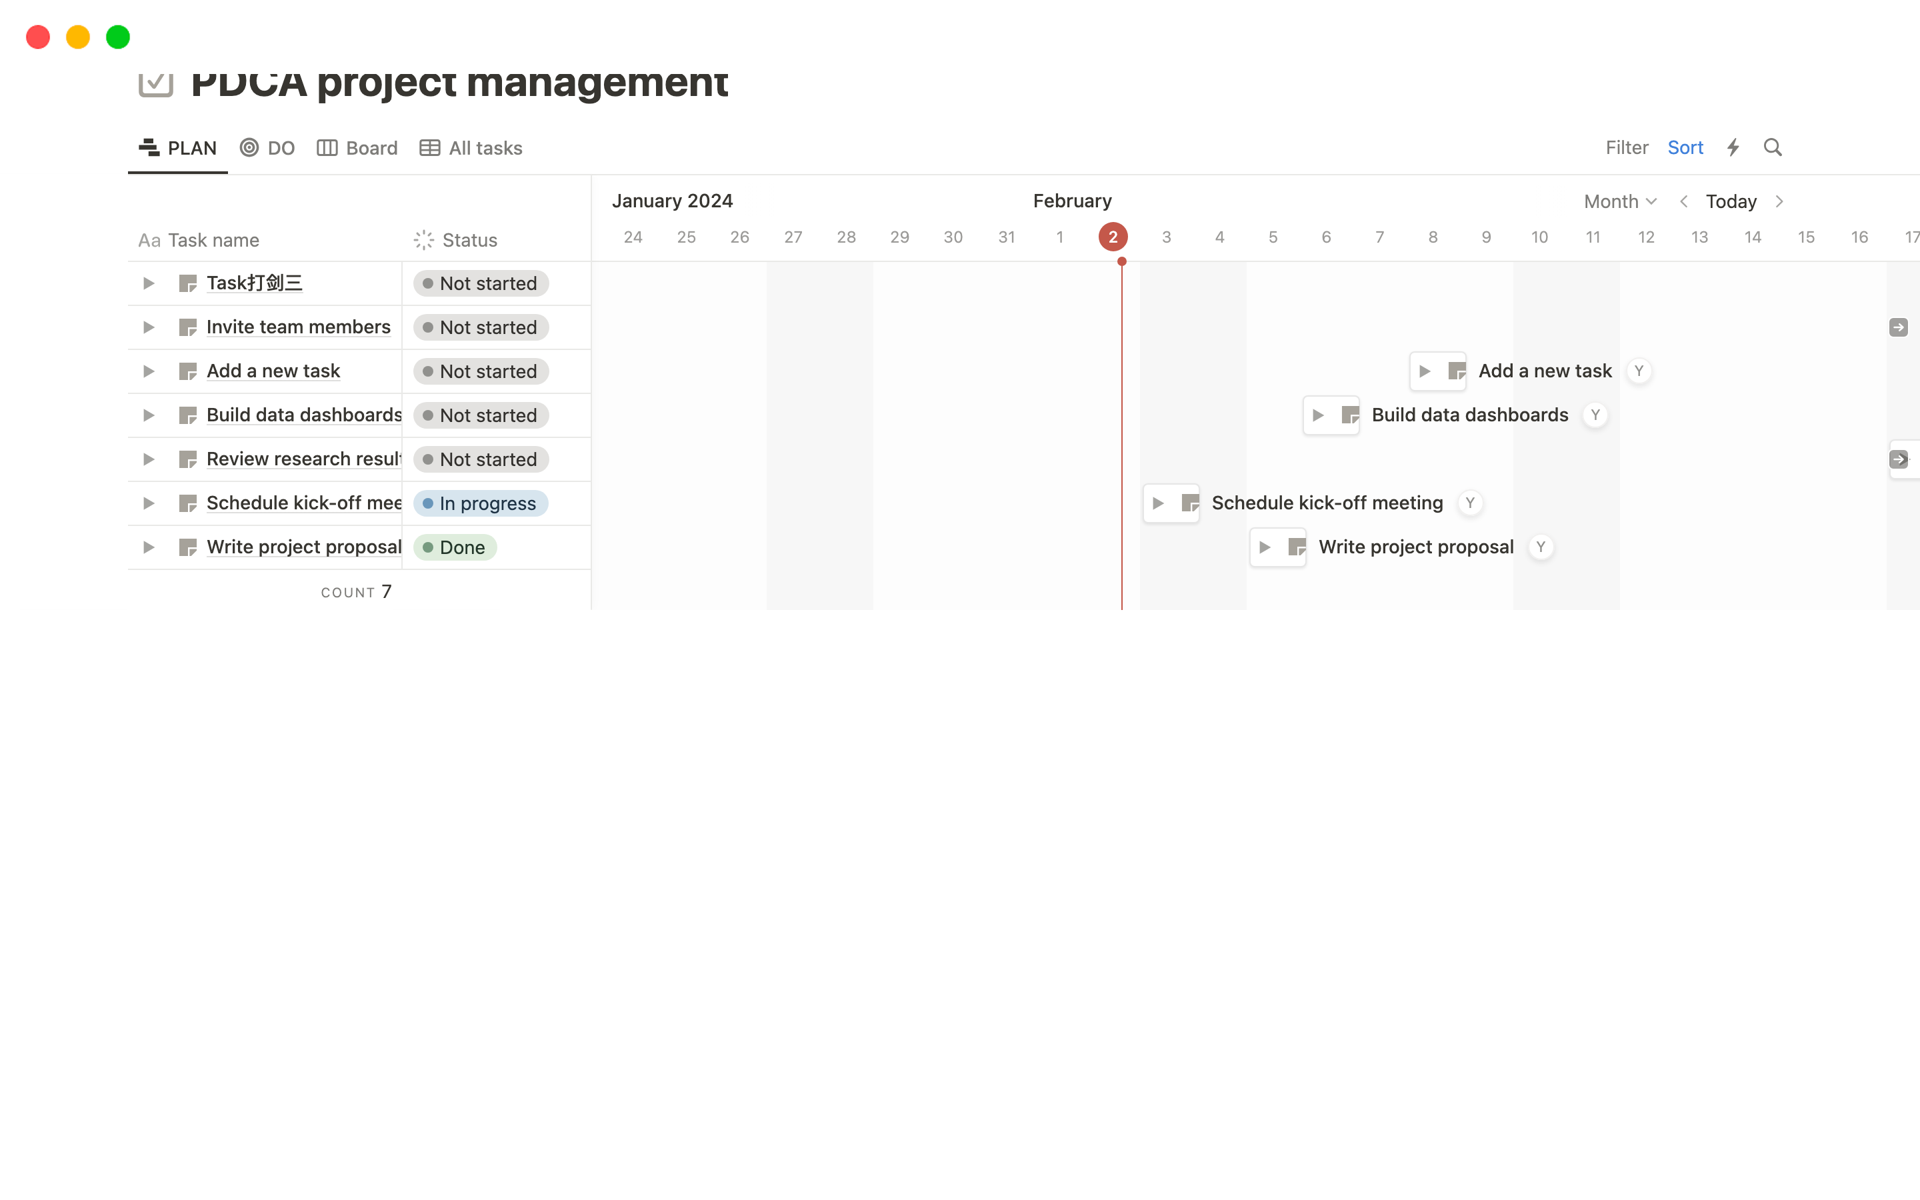Image resolution: width=1920 pixels, height=1200 pixels.
Task: Click the Sort button
Action: click(x=1685, y=147)
